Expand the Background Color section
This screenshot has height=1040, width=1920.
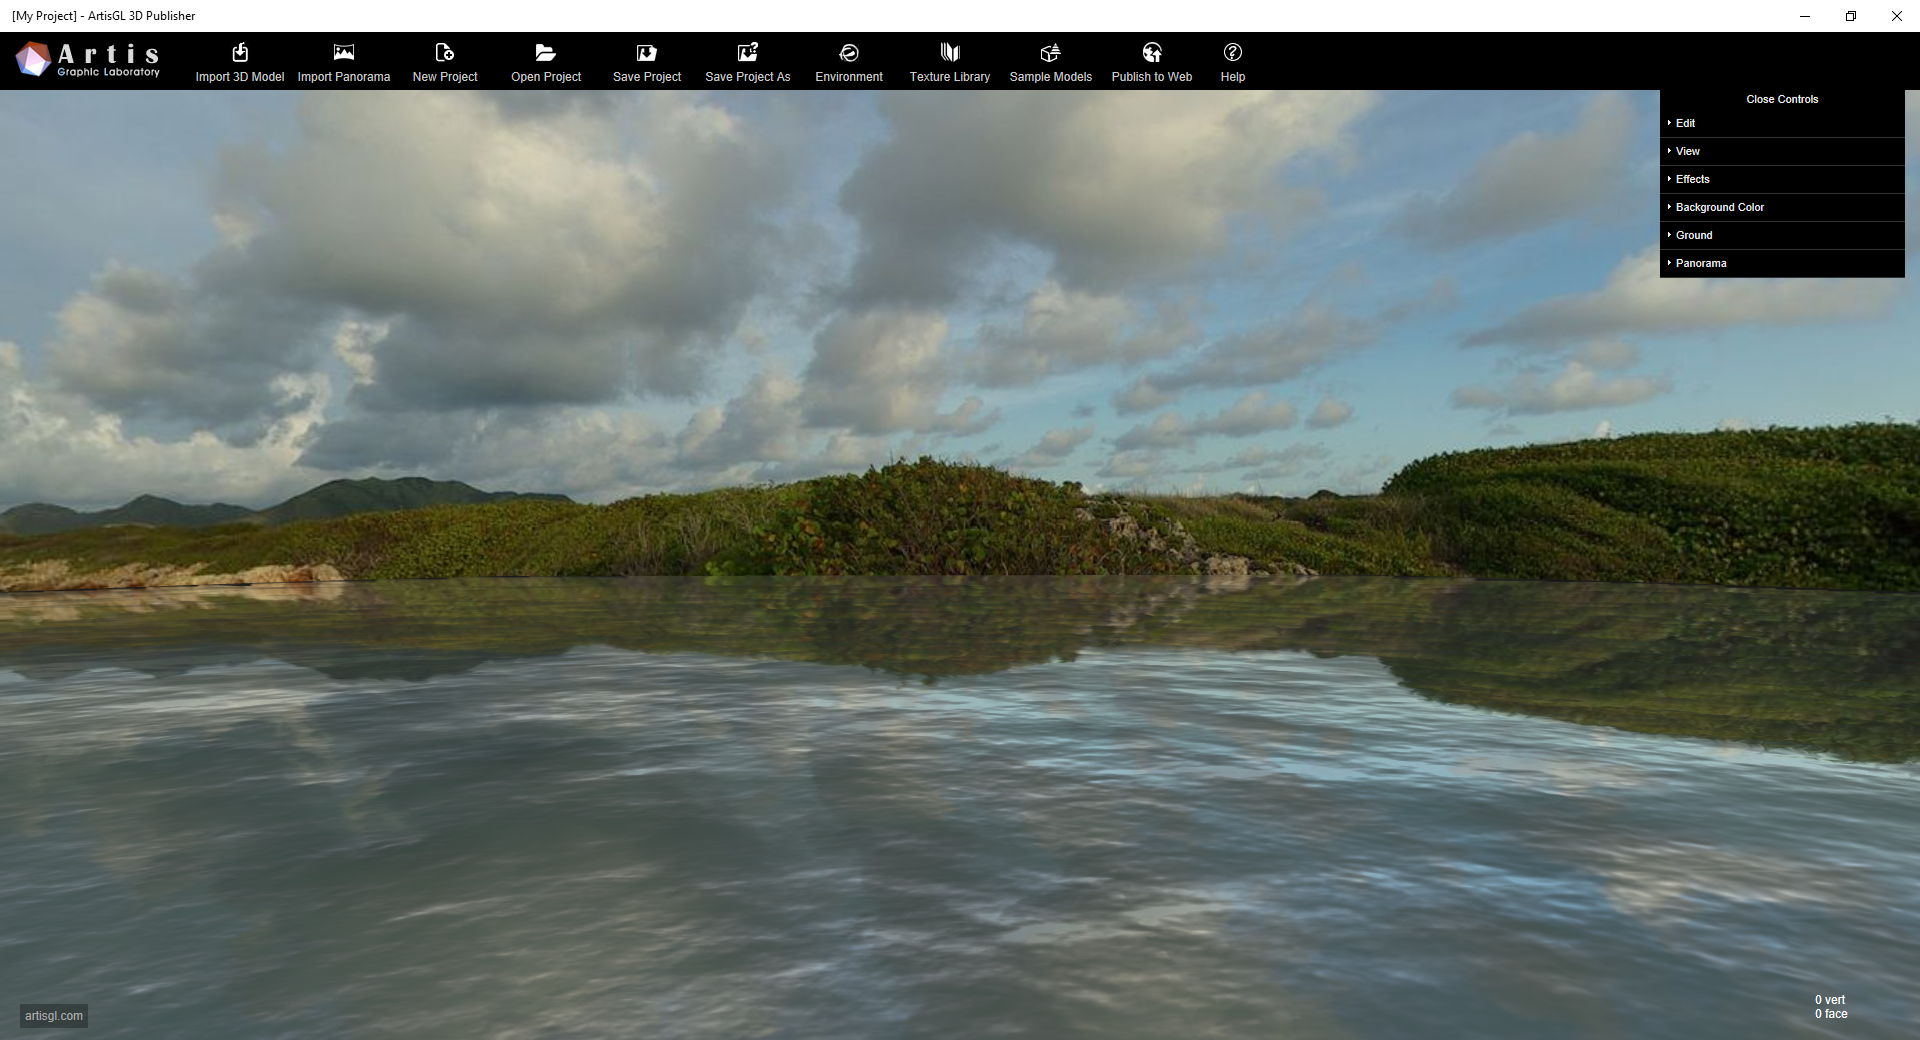tap(1782, 207)
